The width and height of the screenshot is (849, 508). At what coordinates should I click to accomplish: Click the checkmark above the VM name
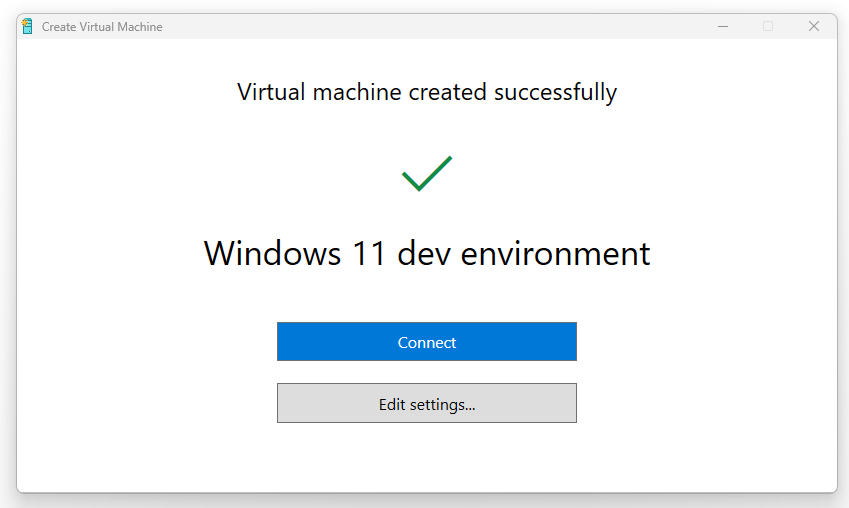(427, 173)
